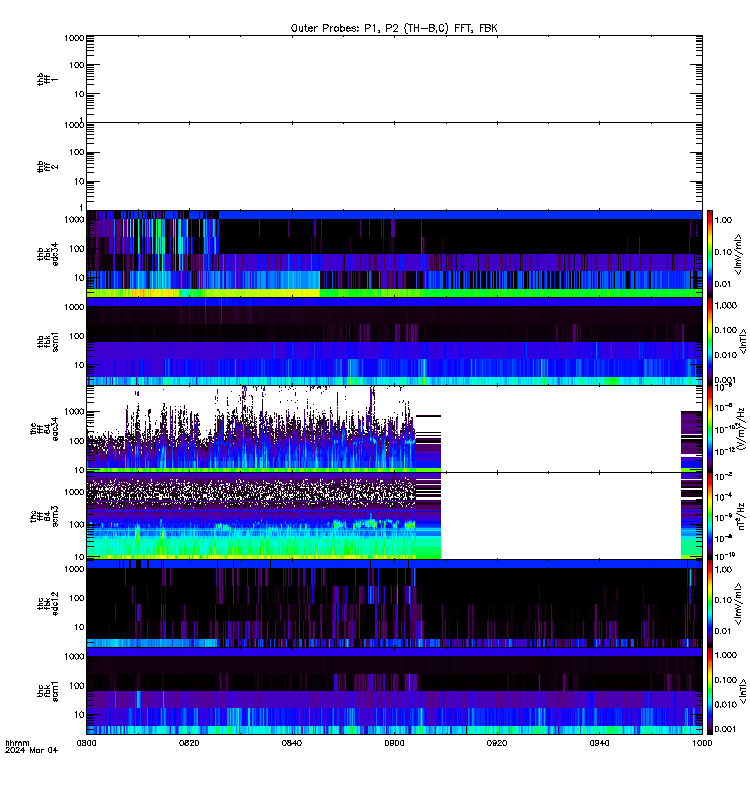The image size is (750, 800).
Task: Click the color bar beside thc fbk edc12 panel
Action: (710, 603)
